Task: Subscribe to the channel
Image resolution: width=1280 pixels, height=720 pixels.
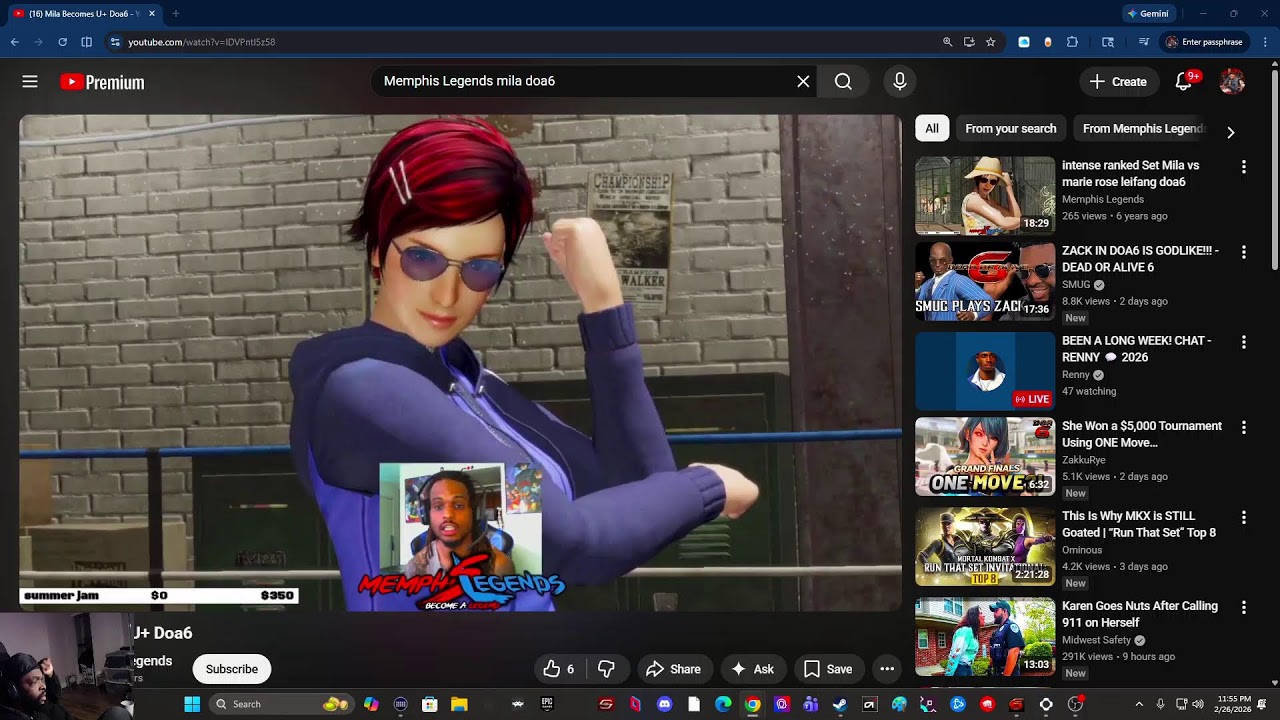Action: click(x=232, y=669)
